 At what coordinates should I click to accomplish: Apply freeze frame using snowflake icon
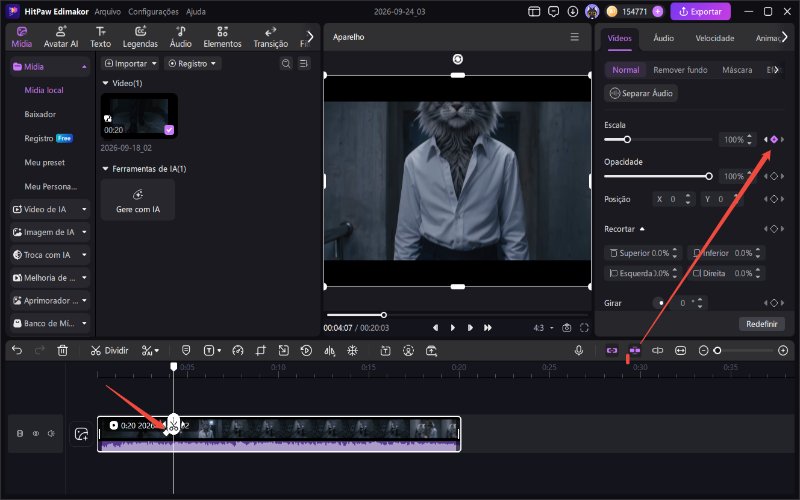point(353,351)
